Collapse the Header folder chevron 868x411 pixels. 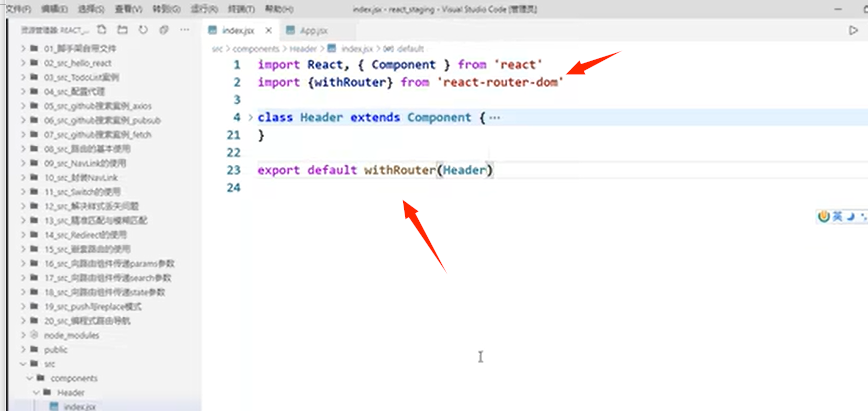click(x=37, y=393)
